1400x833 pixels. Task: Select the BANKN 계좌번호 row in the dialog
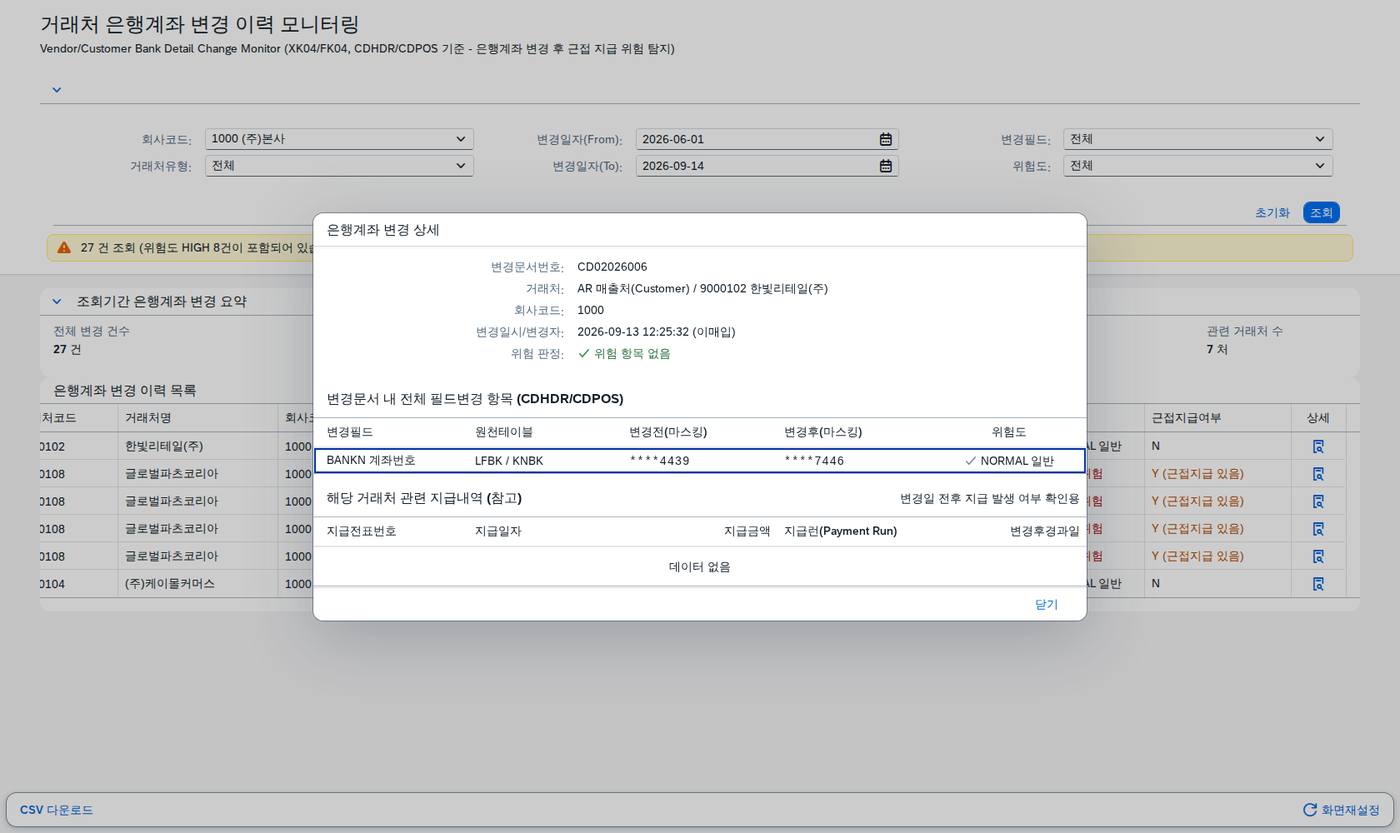(x=700, y=461)
